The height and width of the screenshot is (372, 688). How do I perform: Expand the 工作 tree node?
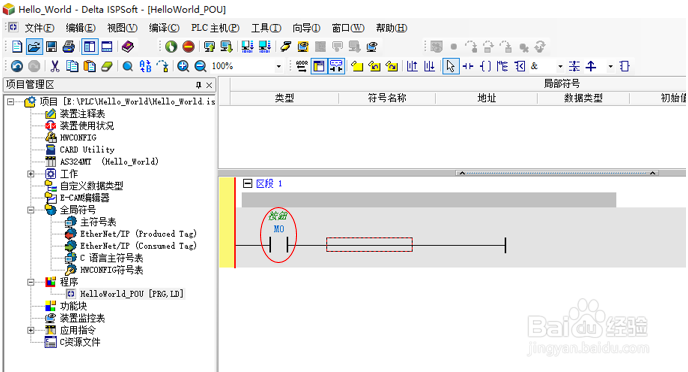(x=30, y=174)
